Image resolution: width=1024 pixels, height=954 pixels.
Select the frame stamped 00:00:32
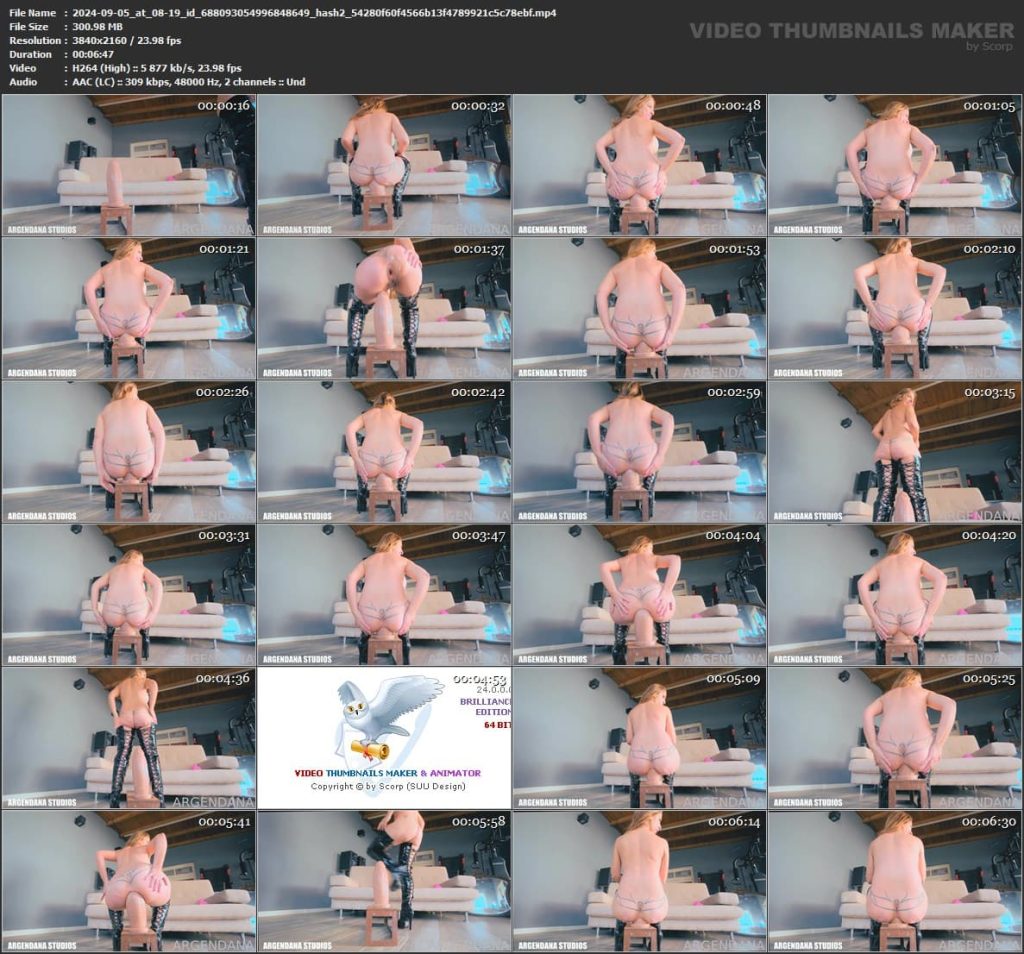(384, 165)
